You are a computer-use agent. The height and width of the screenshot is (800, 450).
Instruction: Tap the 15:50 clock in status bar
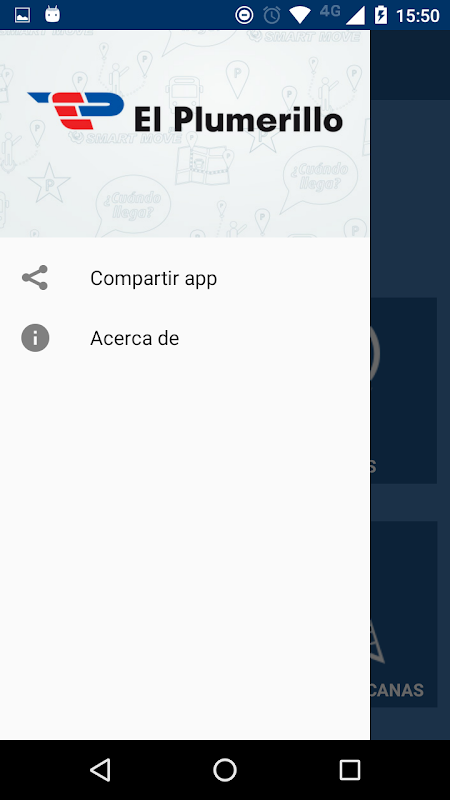418,16
